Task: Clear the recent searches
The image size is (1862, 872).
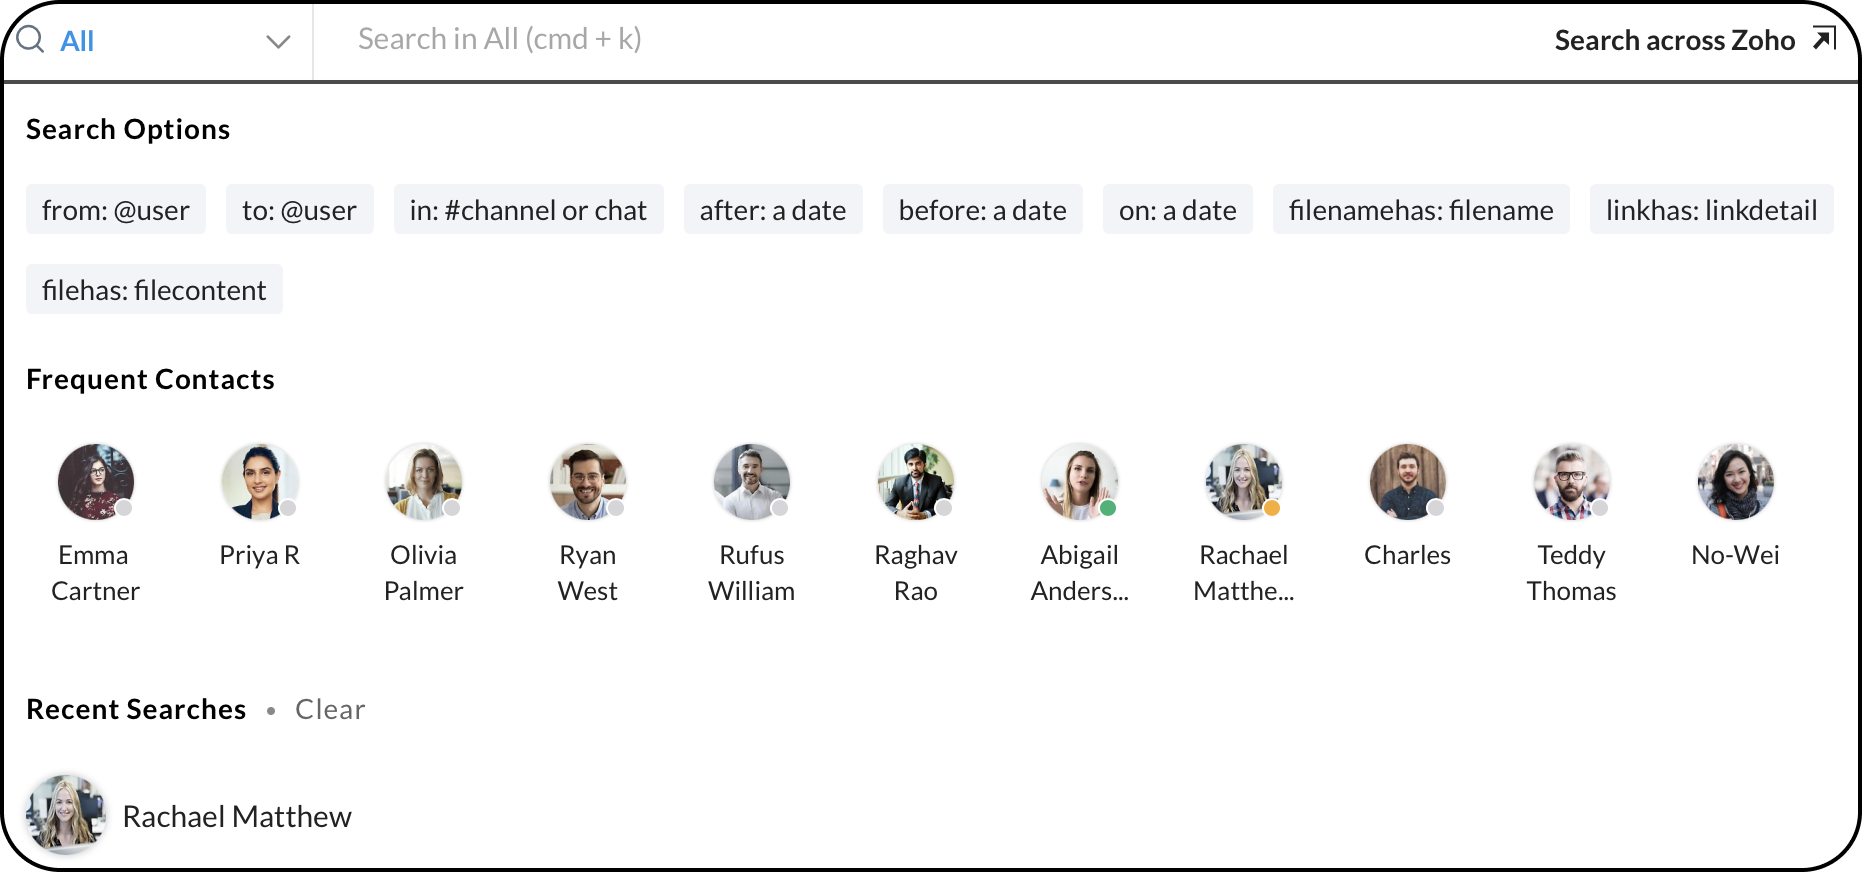Action: (x=330, y=709)
